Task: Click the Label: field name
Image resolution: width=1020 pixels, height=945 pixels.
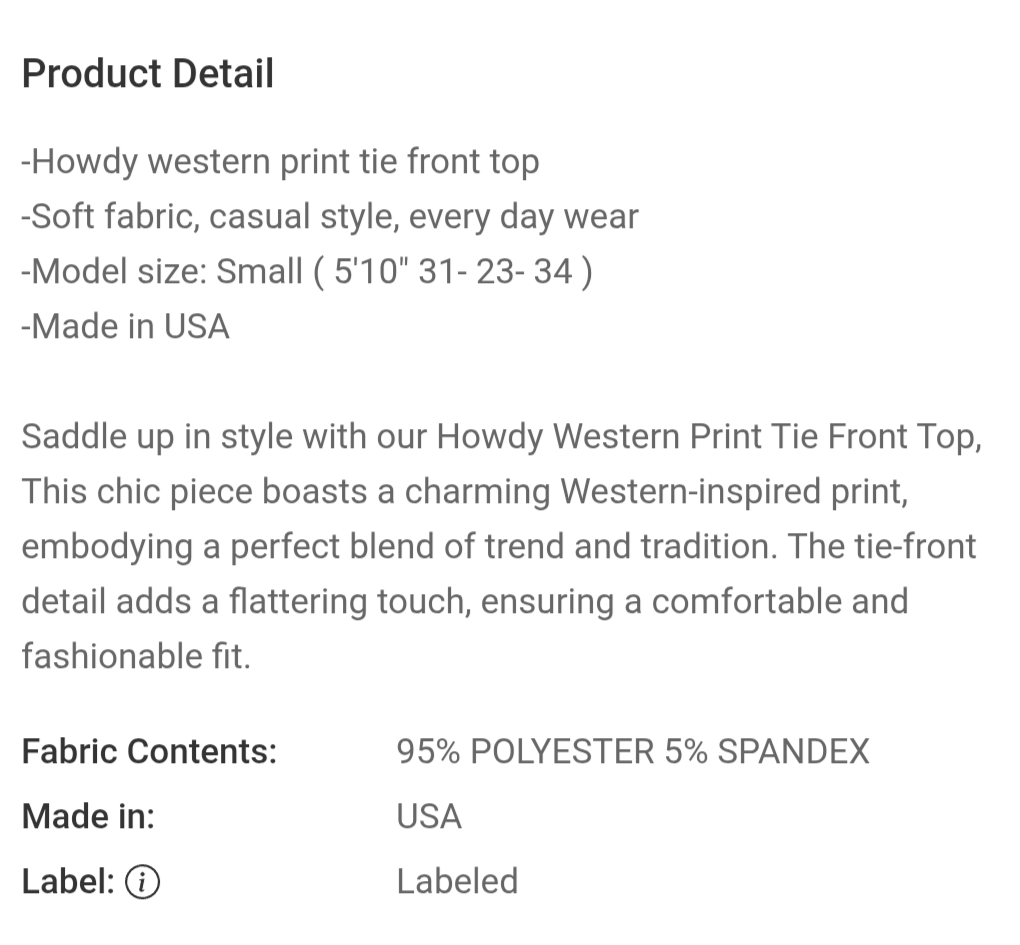Action: click(68, 881)
